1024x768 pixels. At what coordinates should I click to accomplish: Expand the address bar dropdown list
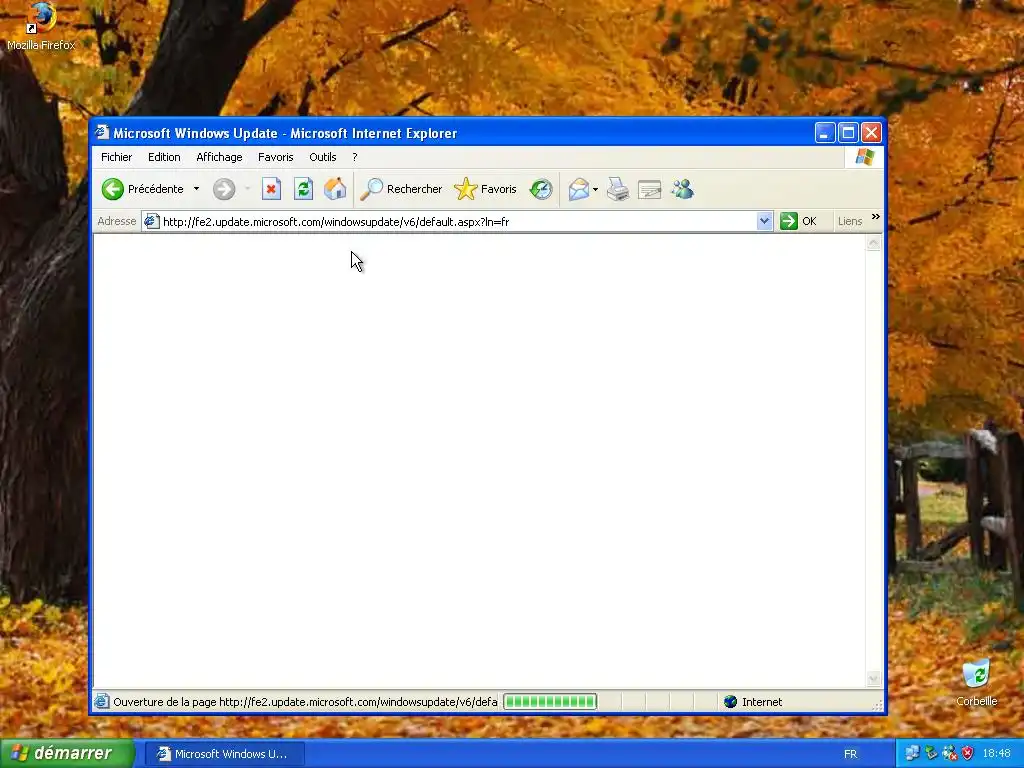coord(764,221)
